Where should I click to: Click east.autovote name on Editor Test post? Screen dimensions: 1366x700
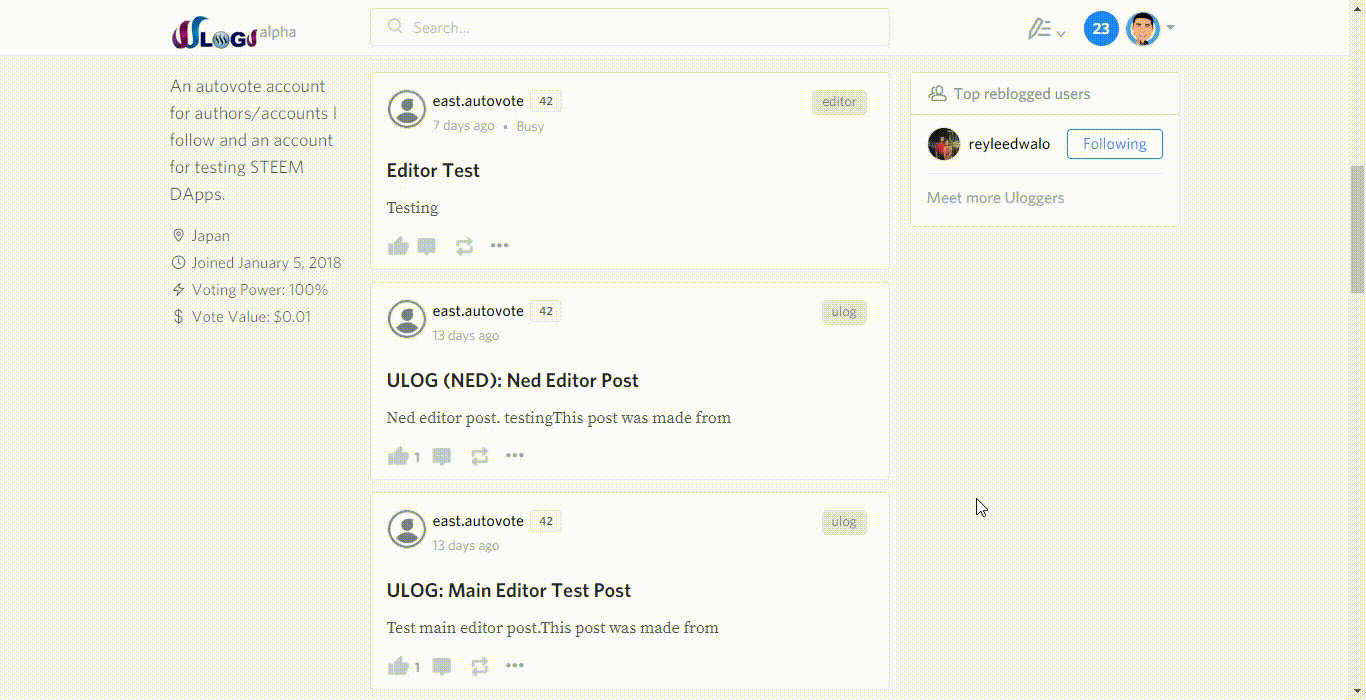pos(478,101)
